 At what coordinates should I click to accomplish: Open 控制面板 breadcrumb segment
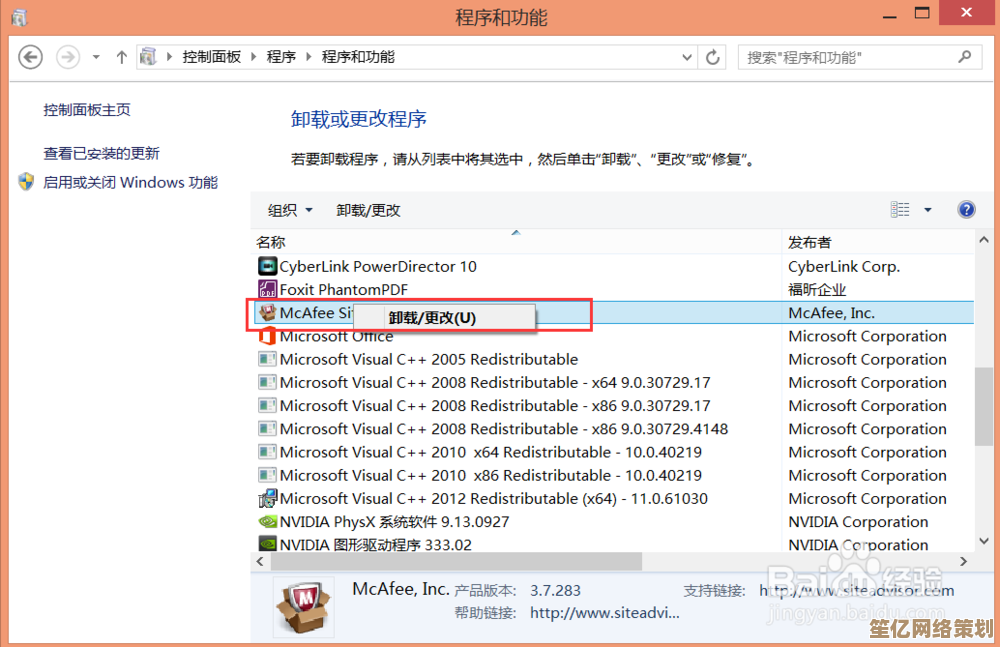[212, 57]
